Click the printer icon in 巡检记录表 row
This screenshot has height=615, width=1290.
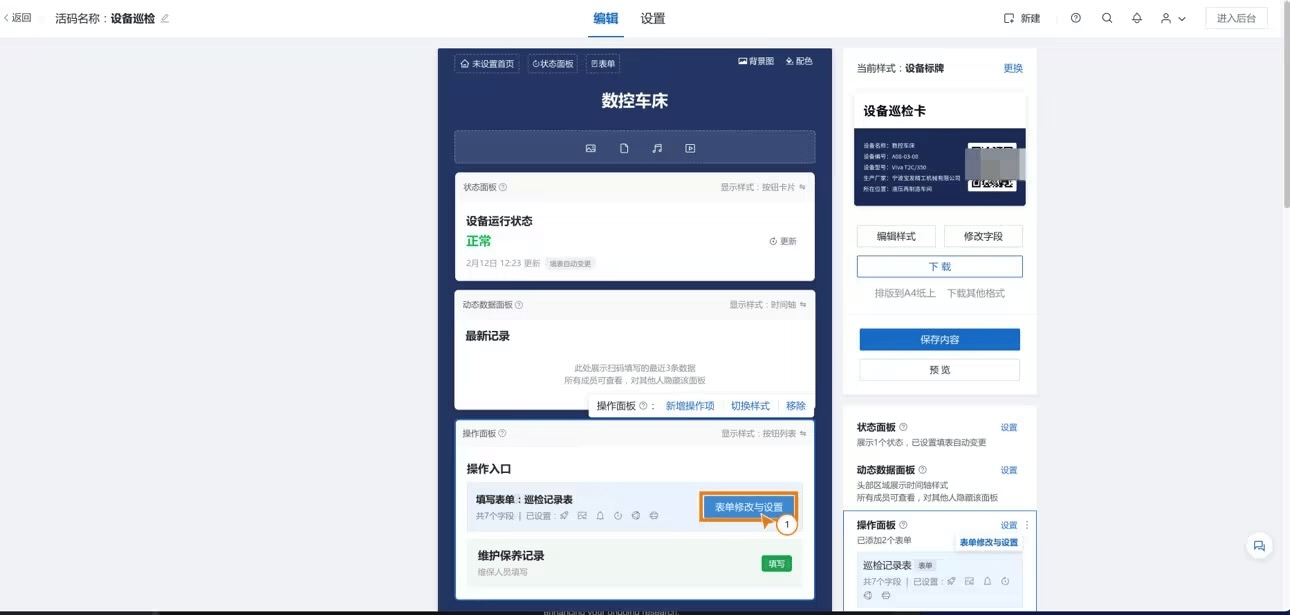pyautogui.click(x=654, y=516)
